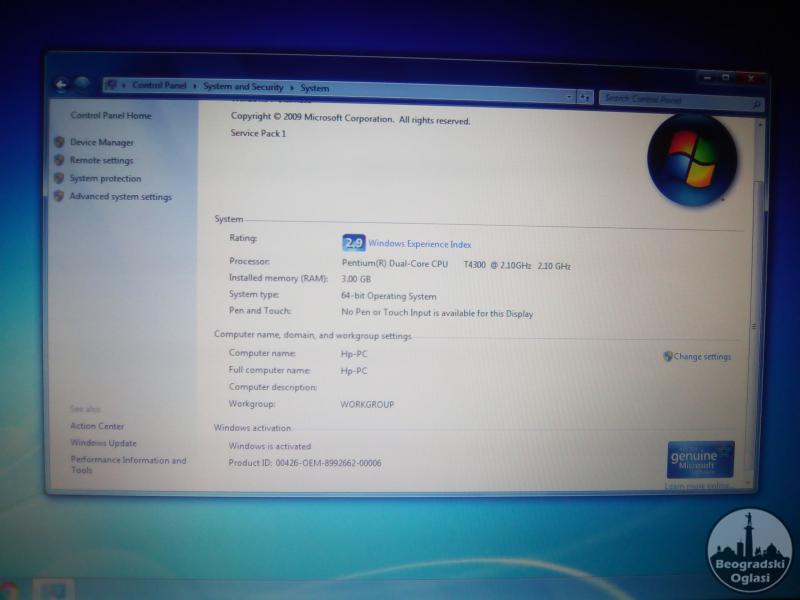This screenshot has height=600, width=800.
Task: Click the second taskbar application button
Action: (x=54, y=591)
